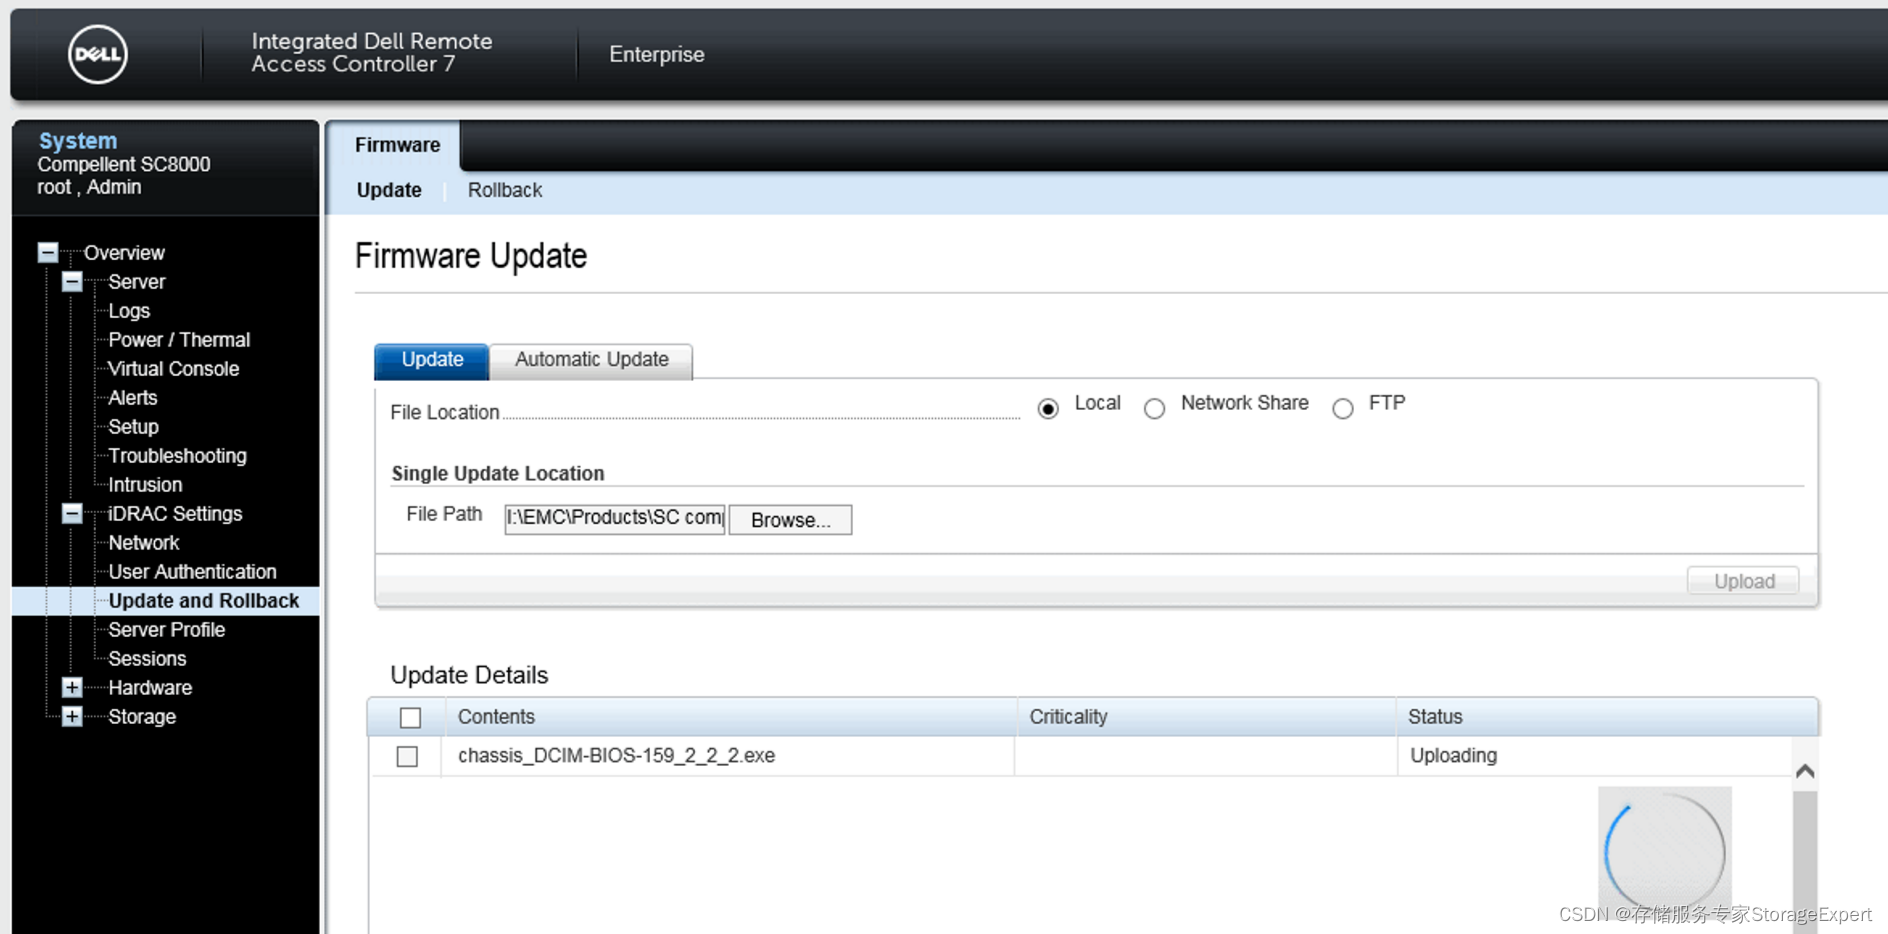Click the Browse... button
This screenshot has width=1888, height=934.
pyautogui.click(x=790, y=520)
